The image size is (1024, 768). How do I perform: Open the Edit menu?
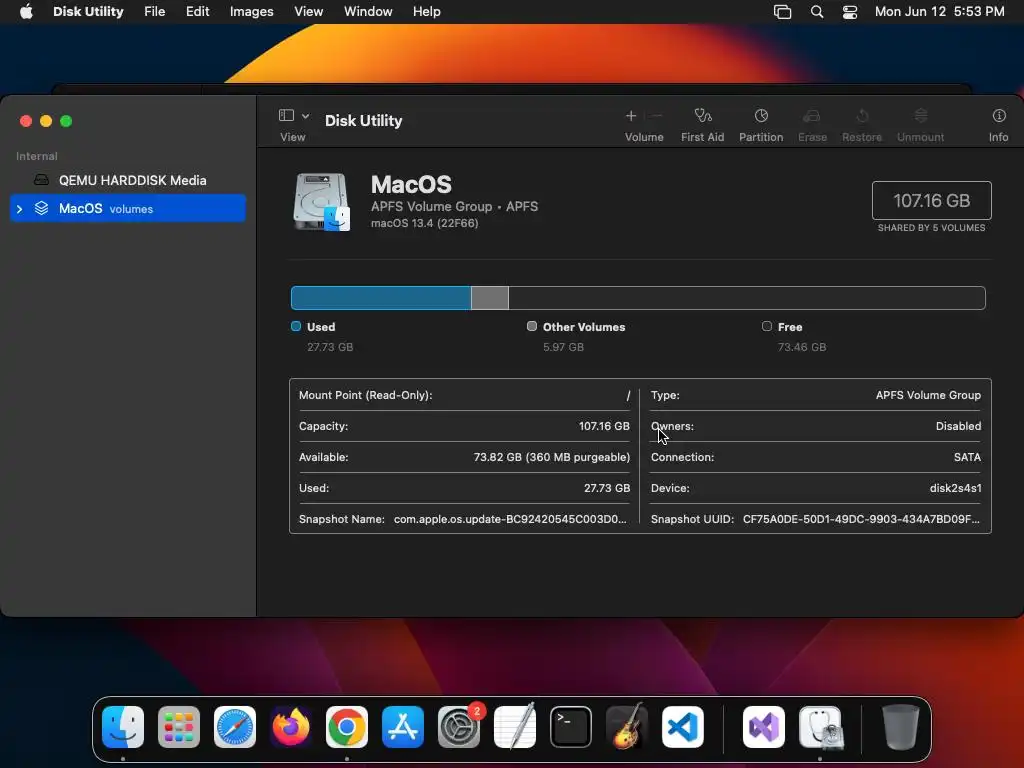pyautogui.click(x=197, y=12)
